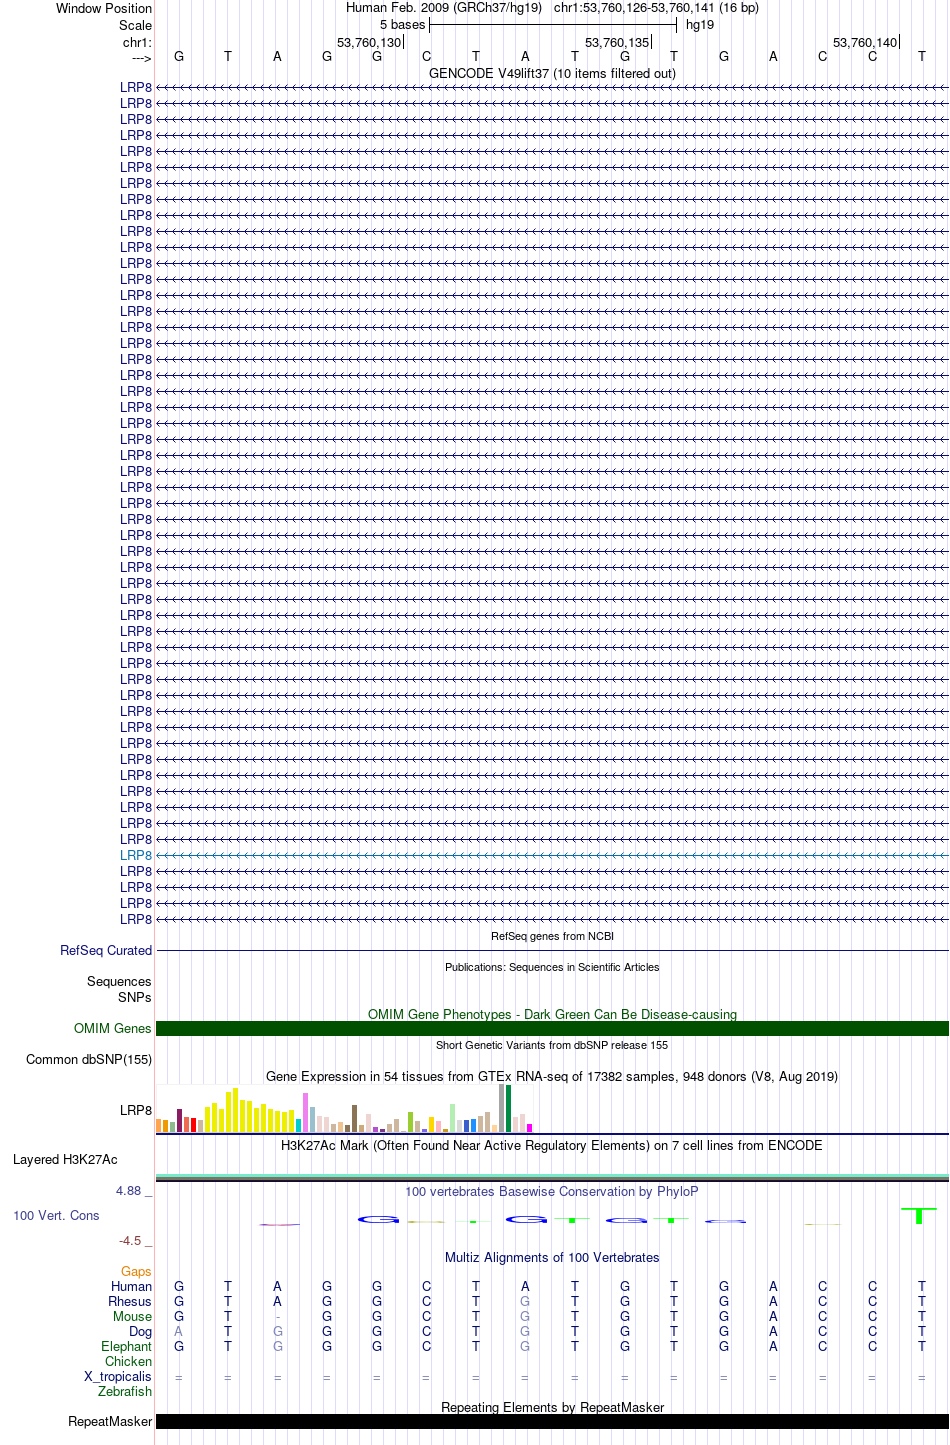Click the hg19 assembly label
The width and height of the screenshot is (950, 1445).
pyautogui.click(x=700, y=25)
